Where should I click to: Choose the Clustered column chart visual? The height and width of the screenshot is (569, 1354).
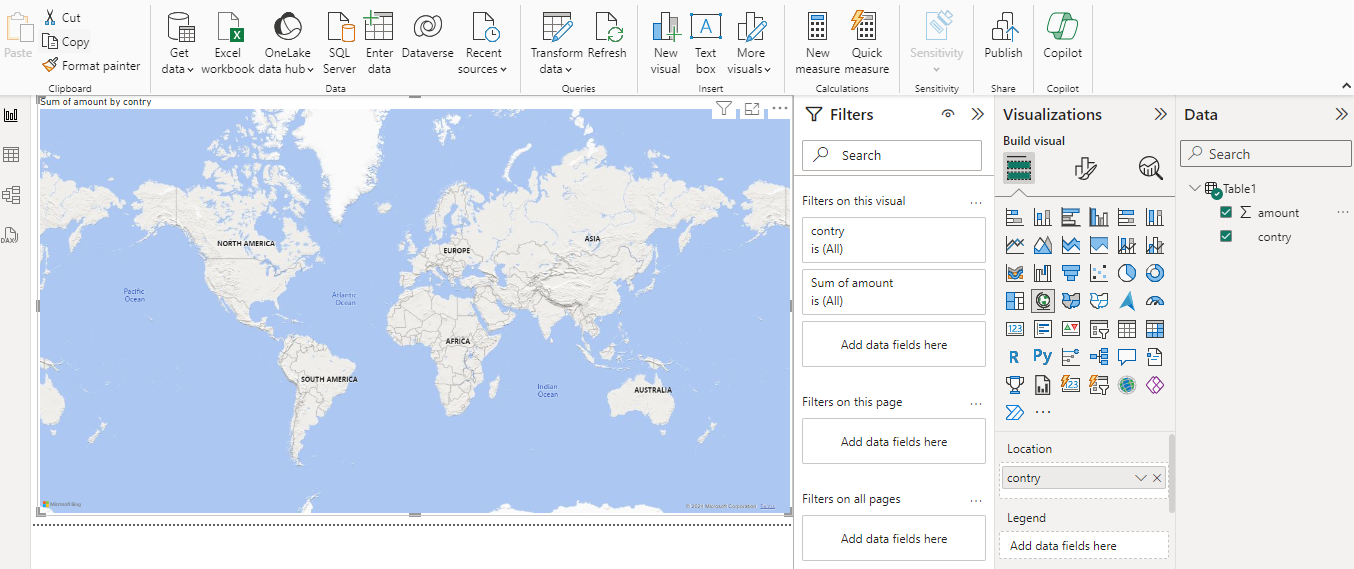pos(1099,217)
